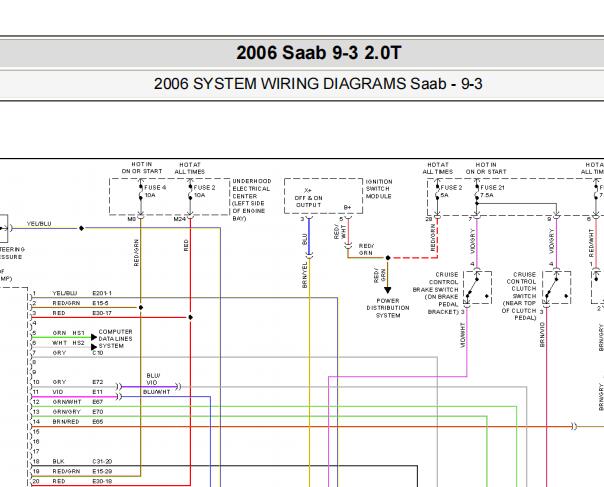Click the 'CRUISE CONTROL BRAKE SWITCH' label
This screenshot has height=487, width=604.
436,282
